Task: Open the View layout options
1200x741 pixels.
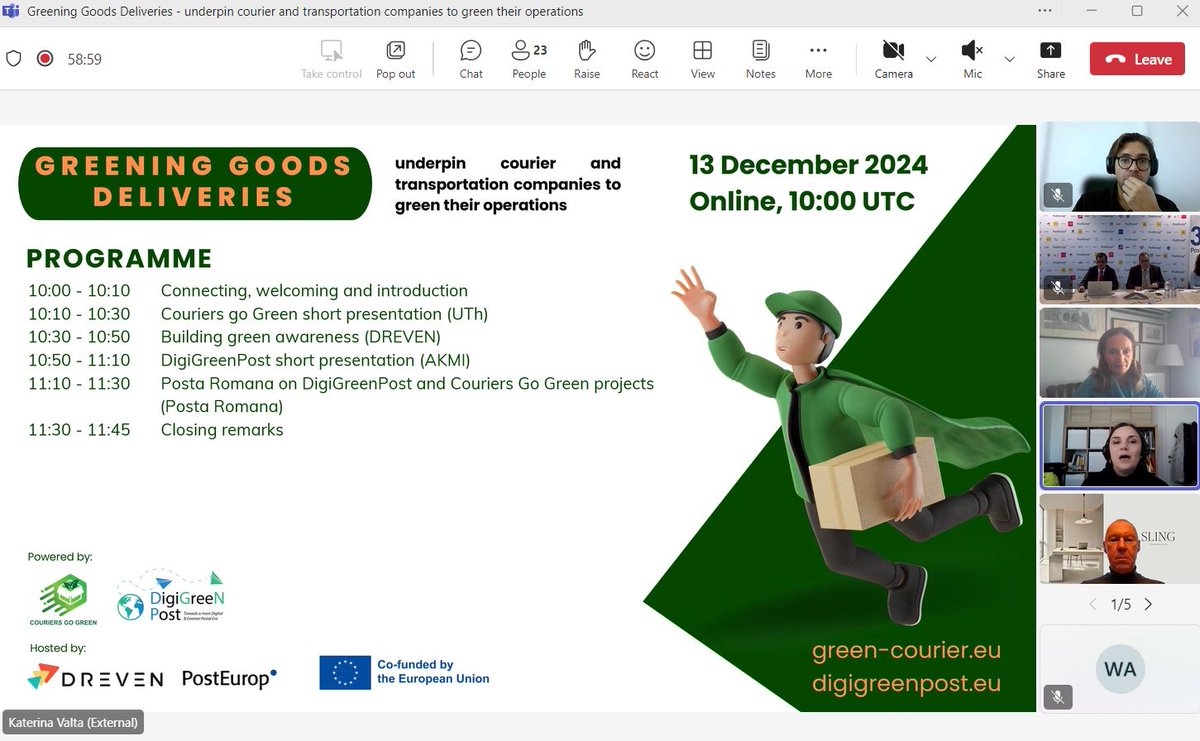Action: point(703,59)
